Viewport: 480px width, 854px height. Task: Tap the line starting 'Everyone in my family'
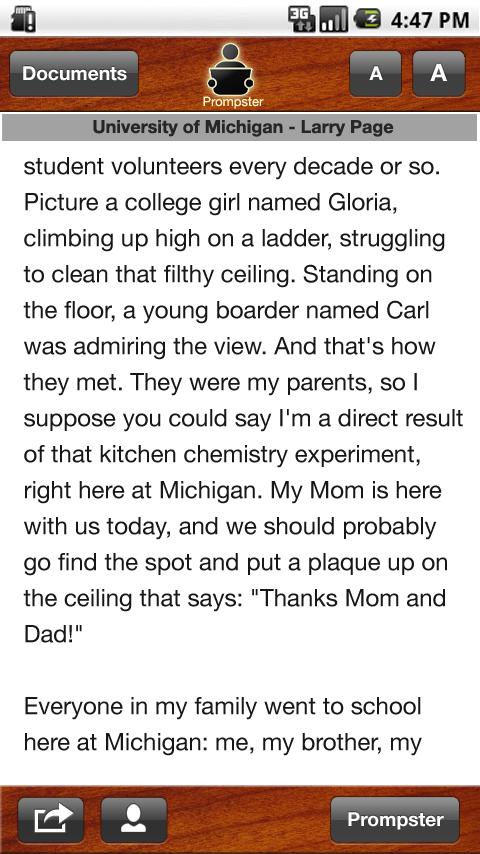223,706
